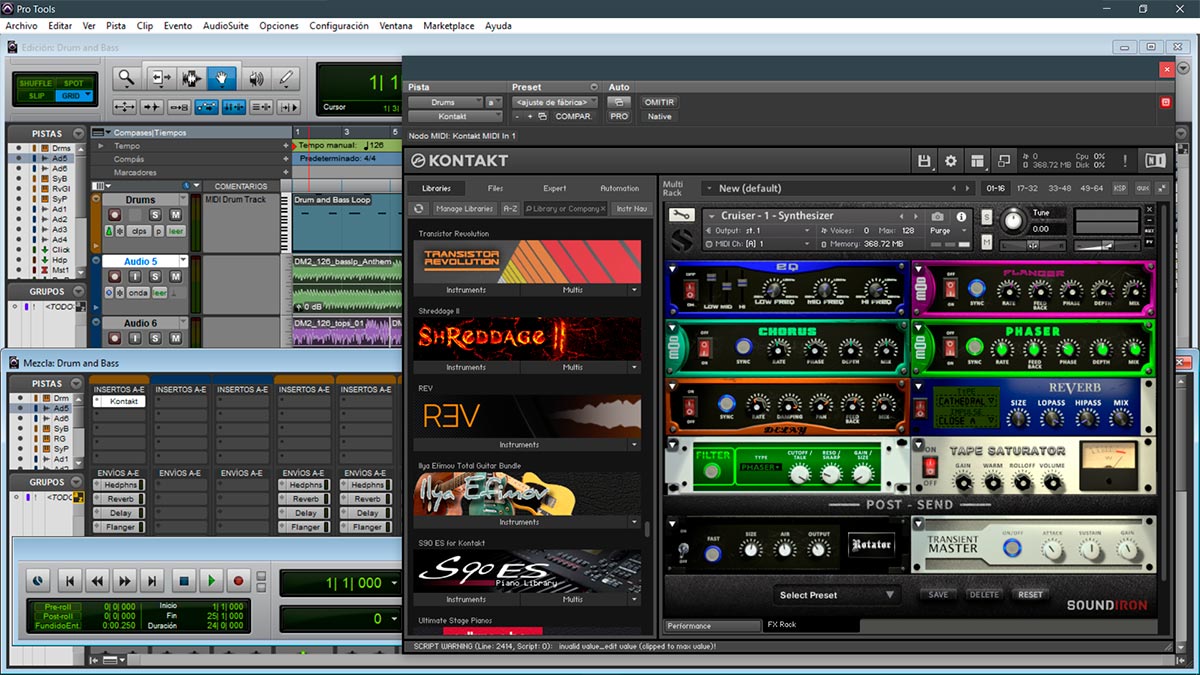1200x675 pixels.
Task: Click the Library or Company search field
Action: pyautogui.click(x=565, y=208)
